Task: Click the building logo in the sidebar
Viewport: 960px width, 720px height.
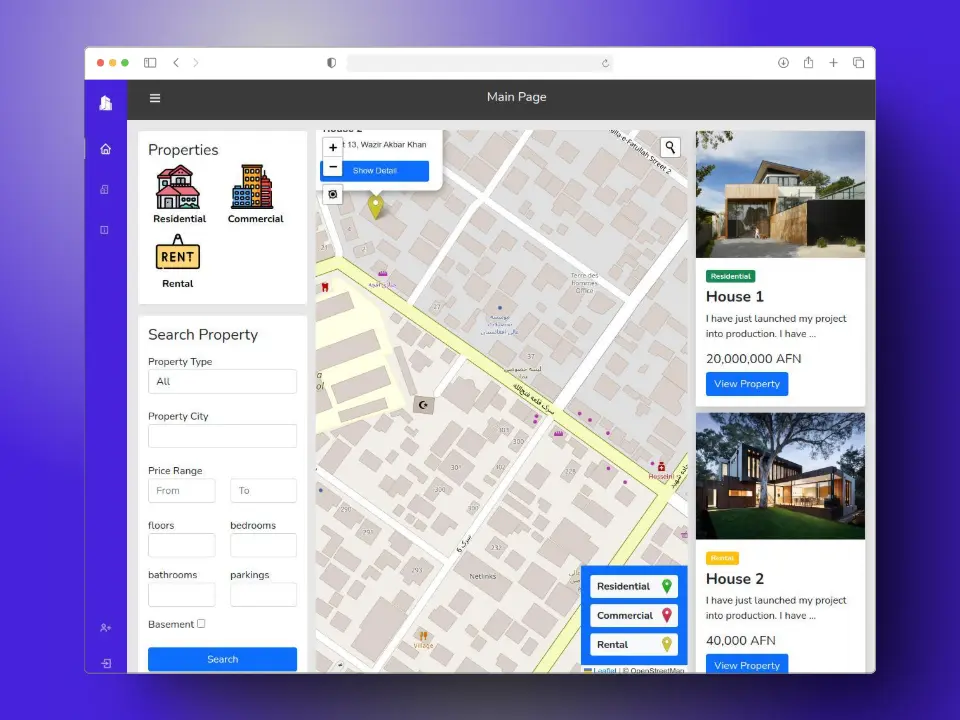Action: click(x=106, y=103)
